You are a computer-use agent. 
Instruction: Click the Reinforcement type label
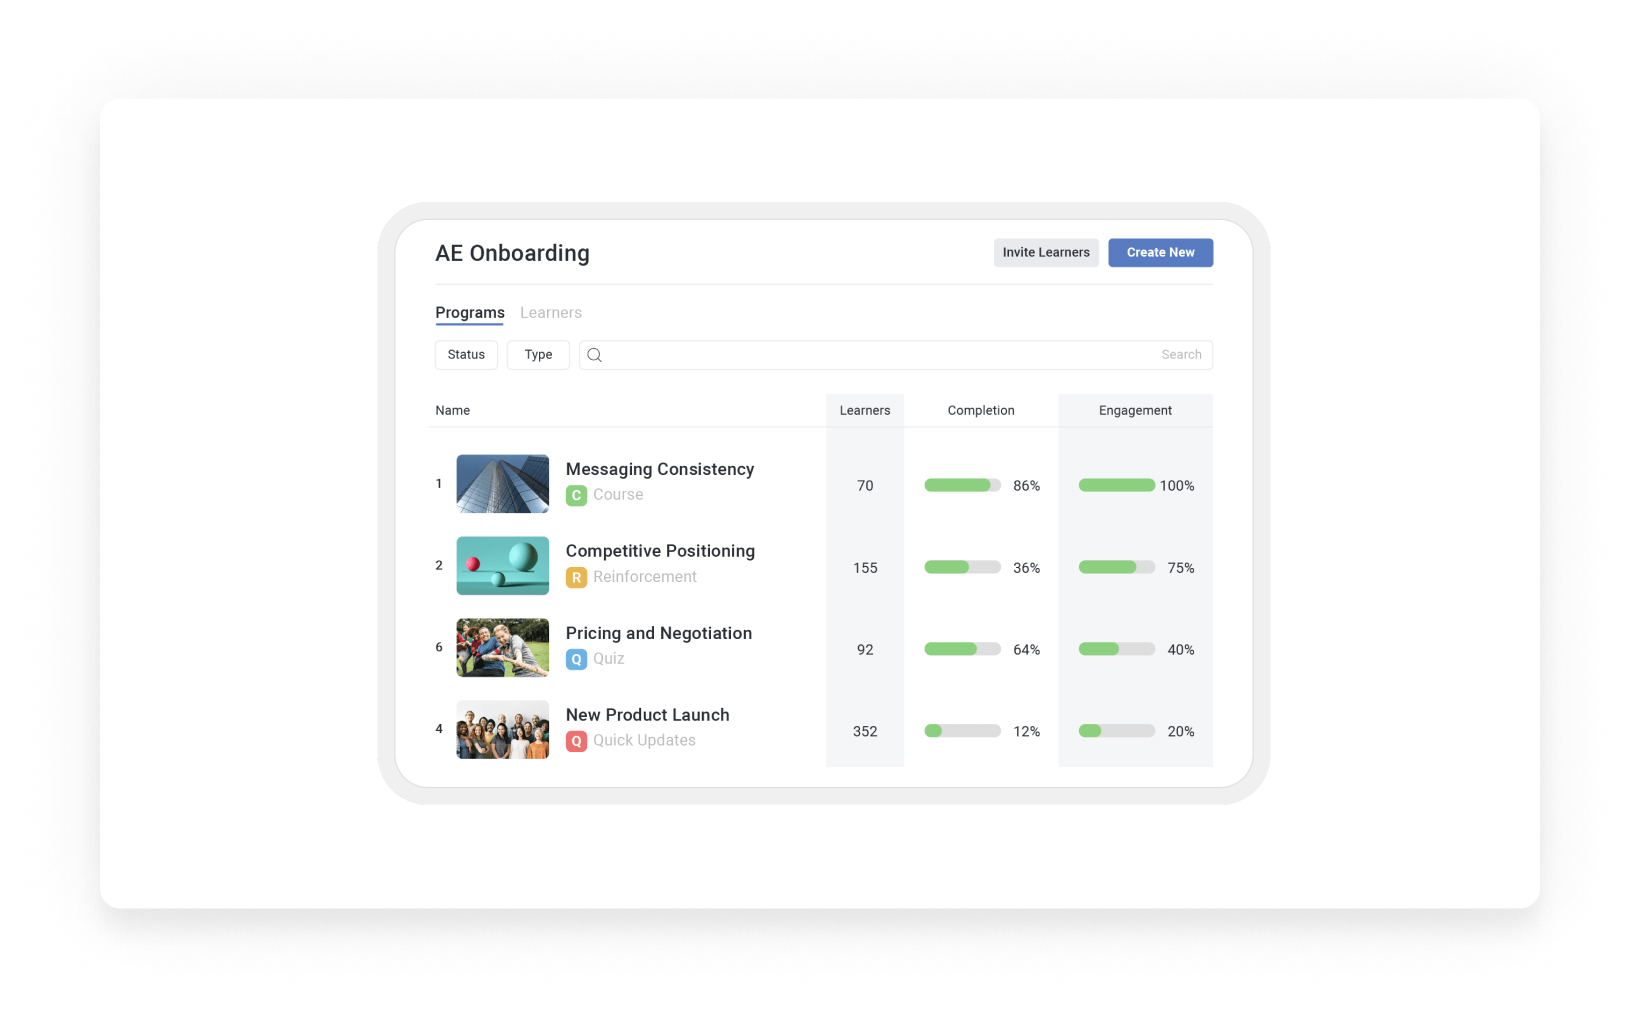tap(645, 577)
